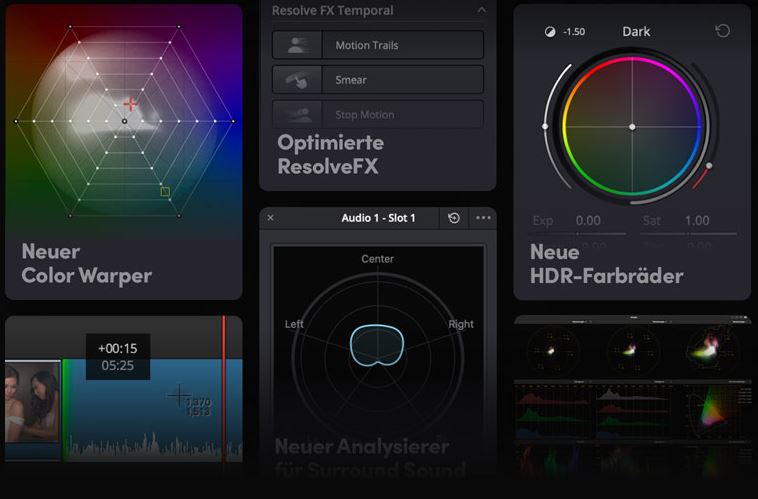Image resolution: width=758 pixels, height=499 pixels.
Task: Click the Smear effect hand icon
Action: (x=297, y=80)
